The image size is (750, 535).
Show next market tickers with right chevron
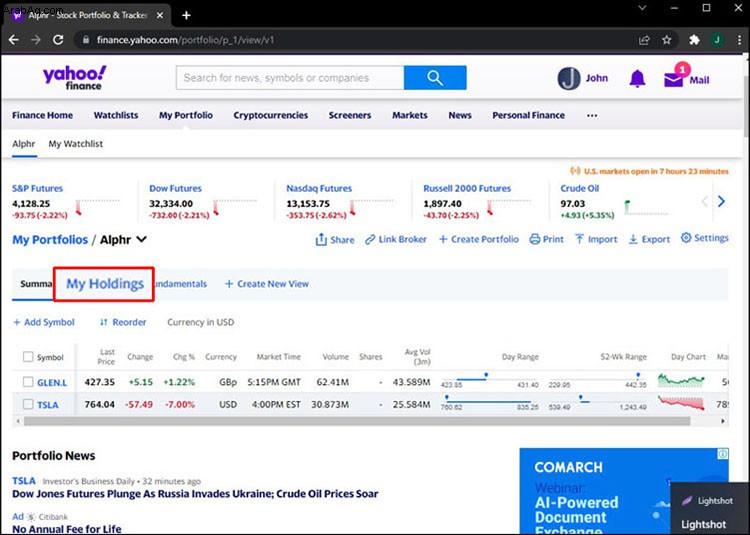pos(721,201)
